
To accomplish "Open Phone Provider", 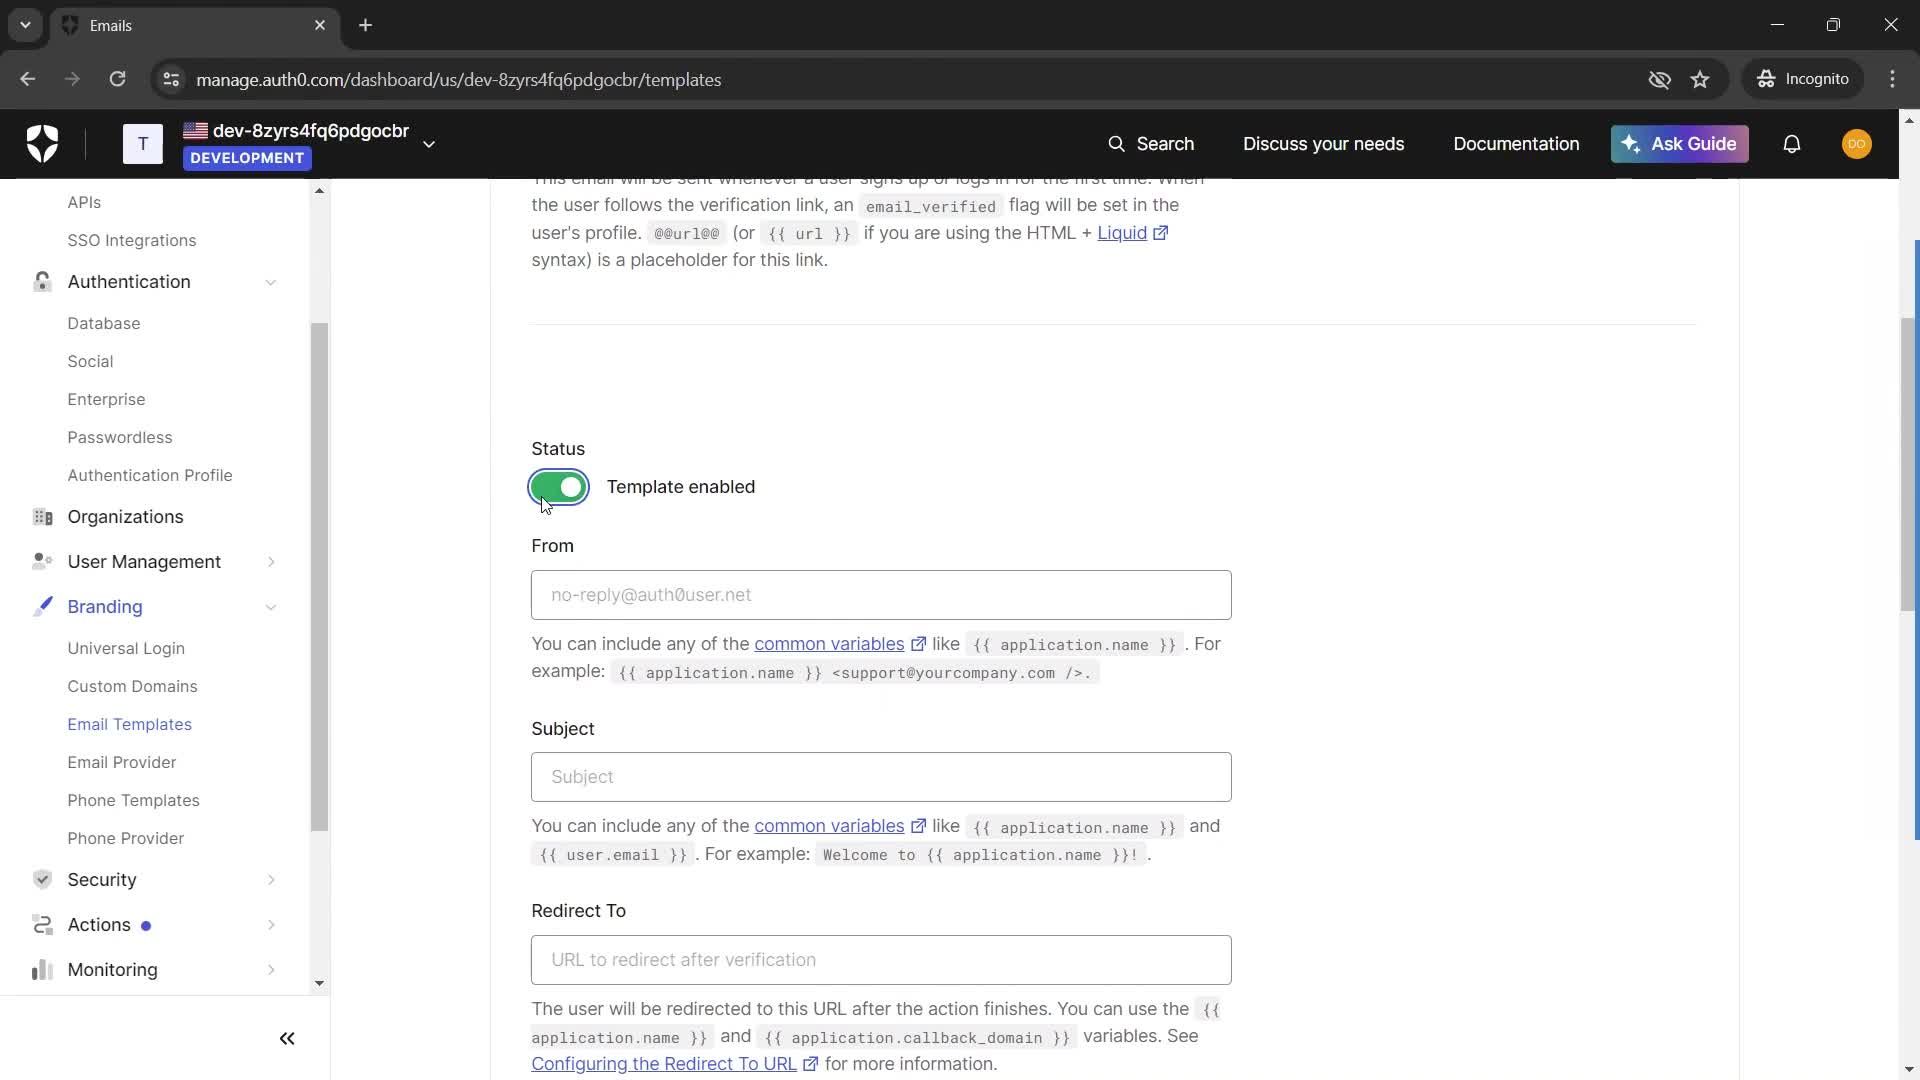I will (x=126, y=838).
